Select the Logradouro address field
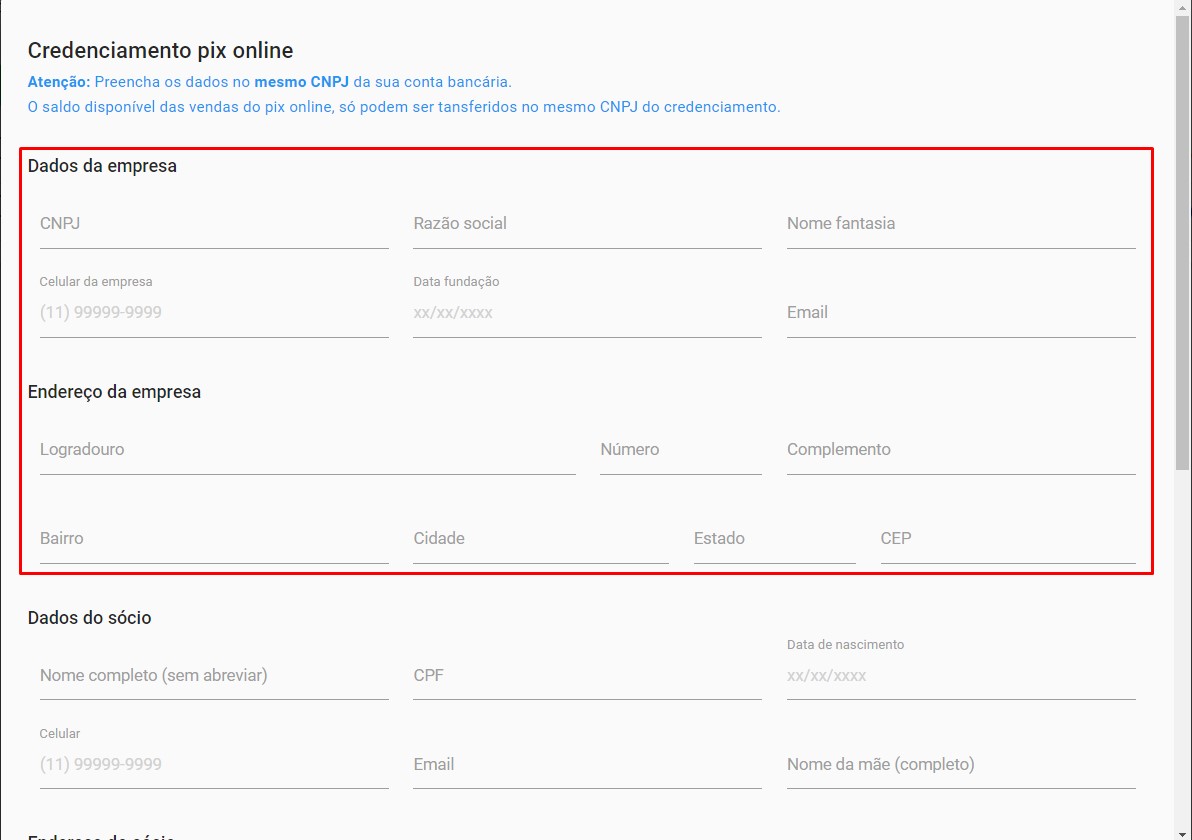1192x840 pixels. 307,450
